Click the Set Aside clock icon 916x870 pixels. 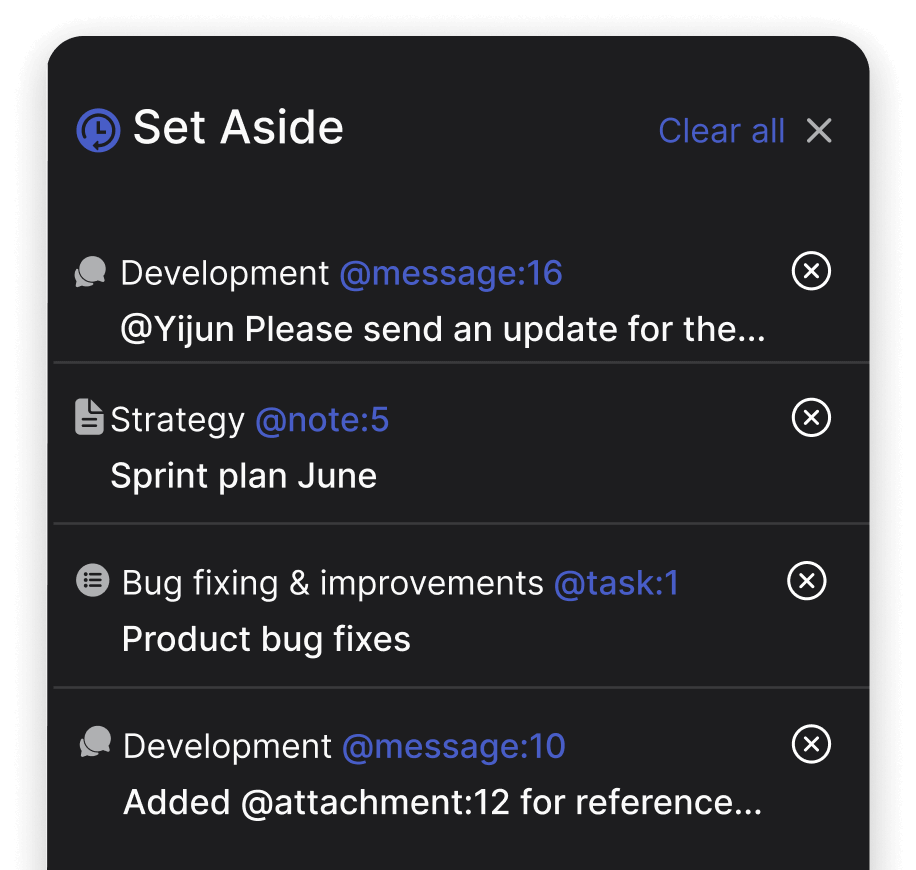(x=98, y=131)
